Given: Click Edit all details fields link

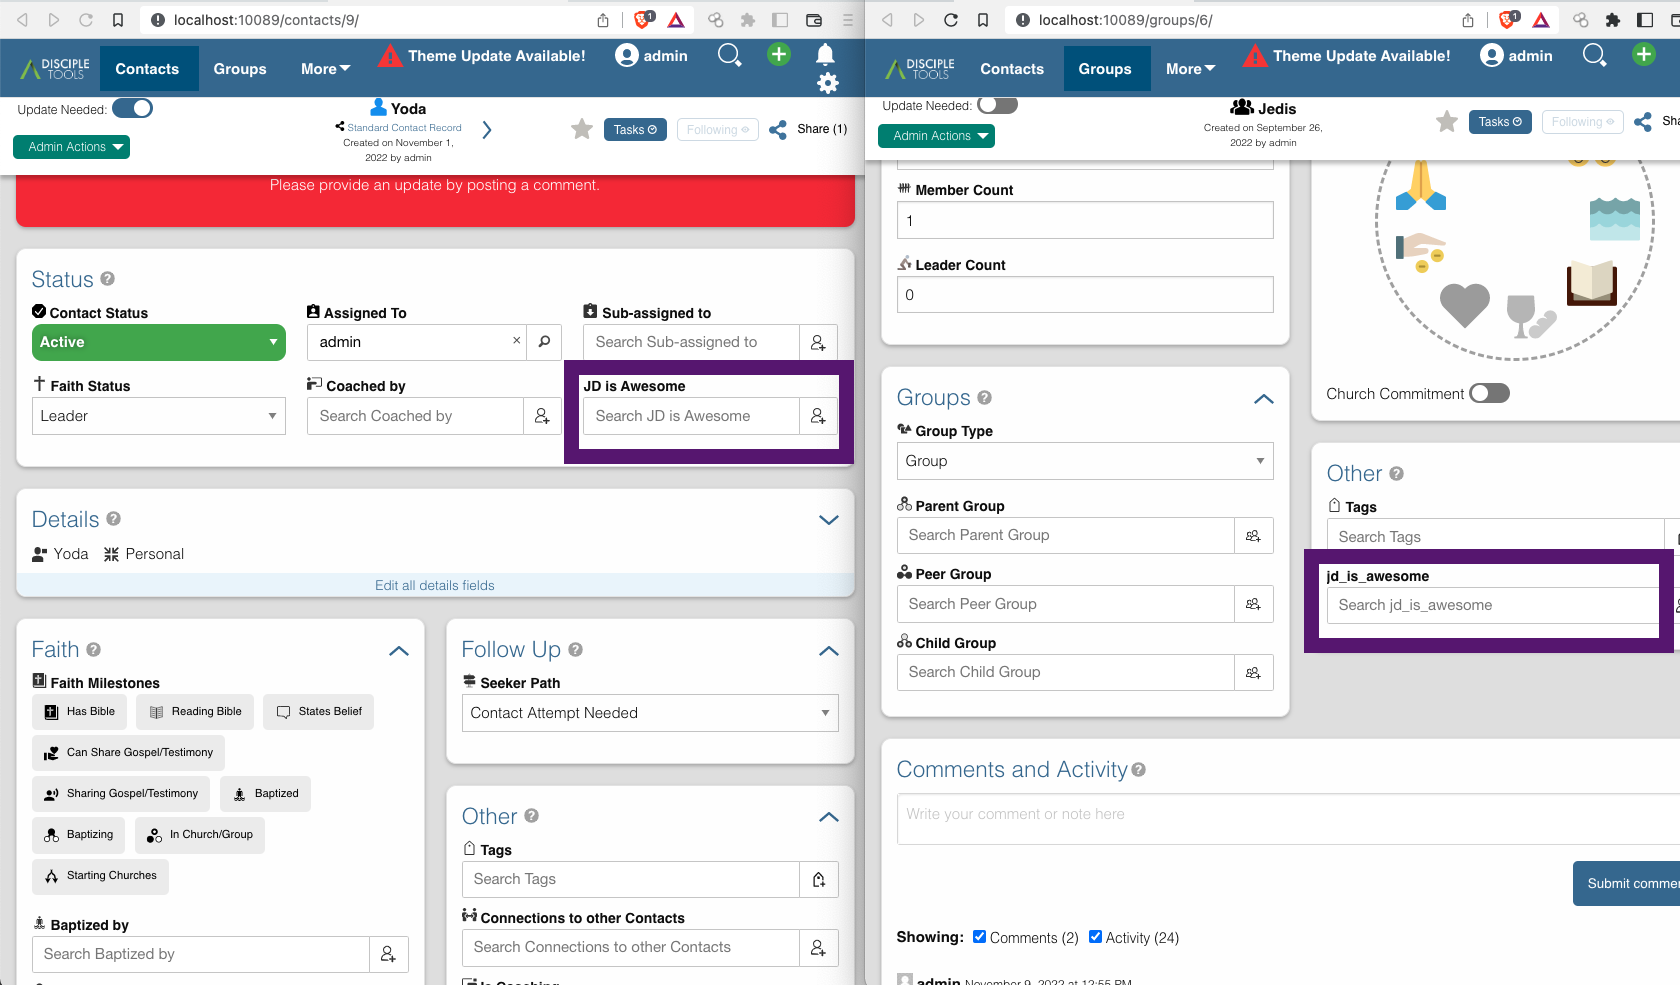Looking at the screenshot, I should click(435, 585).
